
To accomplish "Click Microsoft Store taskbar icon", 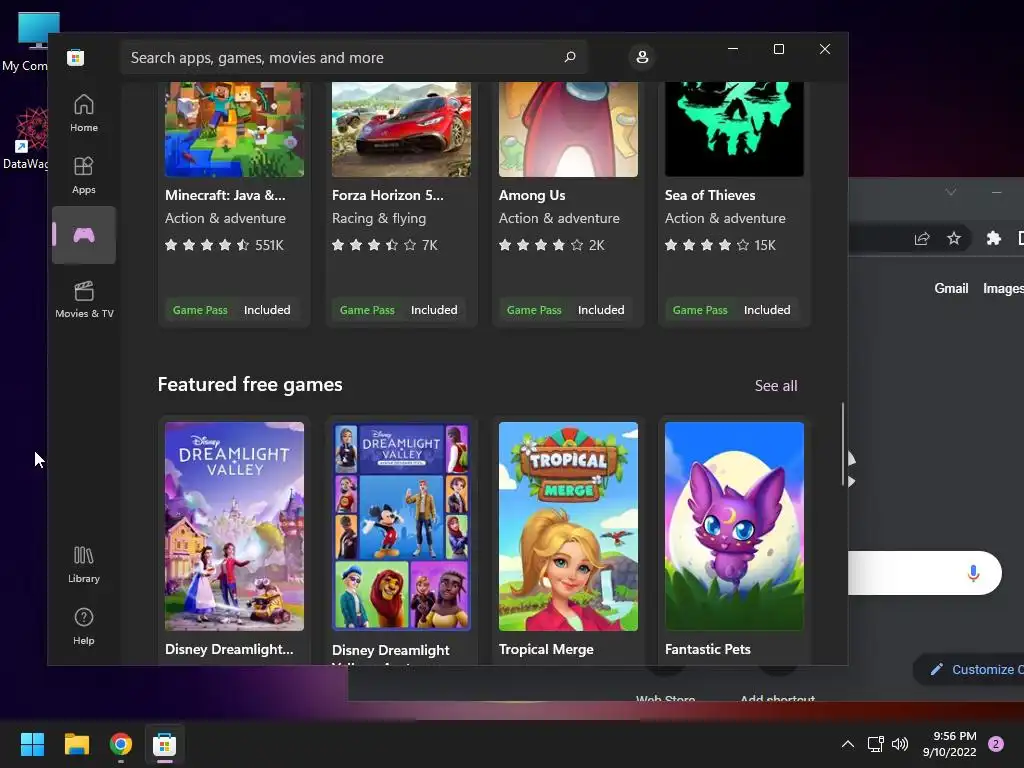I will point(165,744).
